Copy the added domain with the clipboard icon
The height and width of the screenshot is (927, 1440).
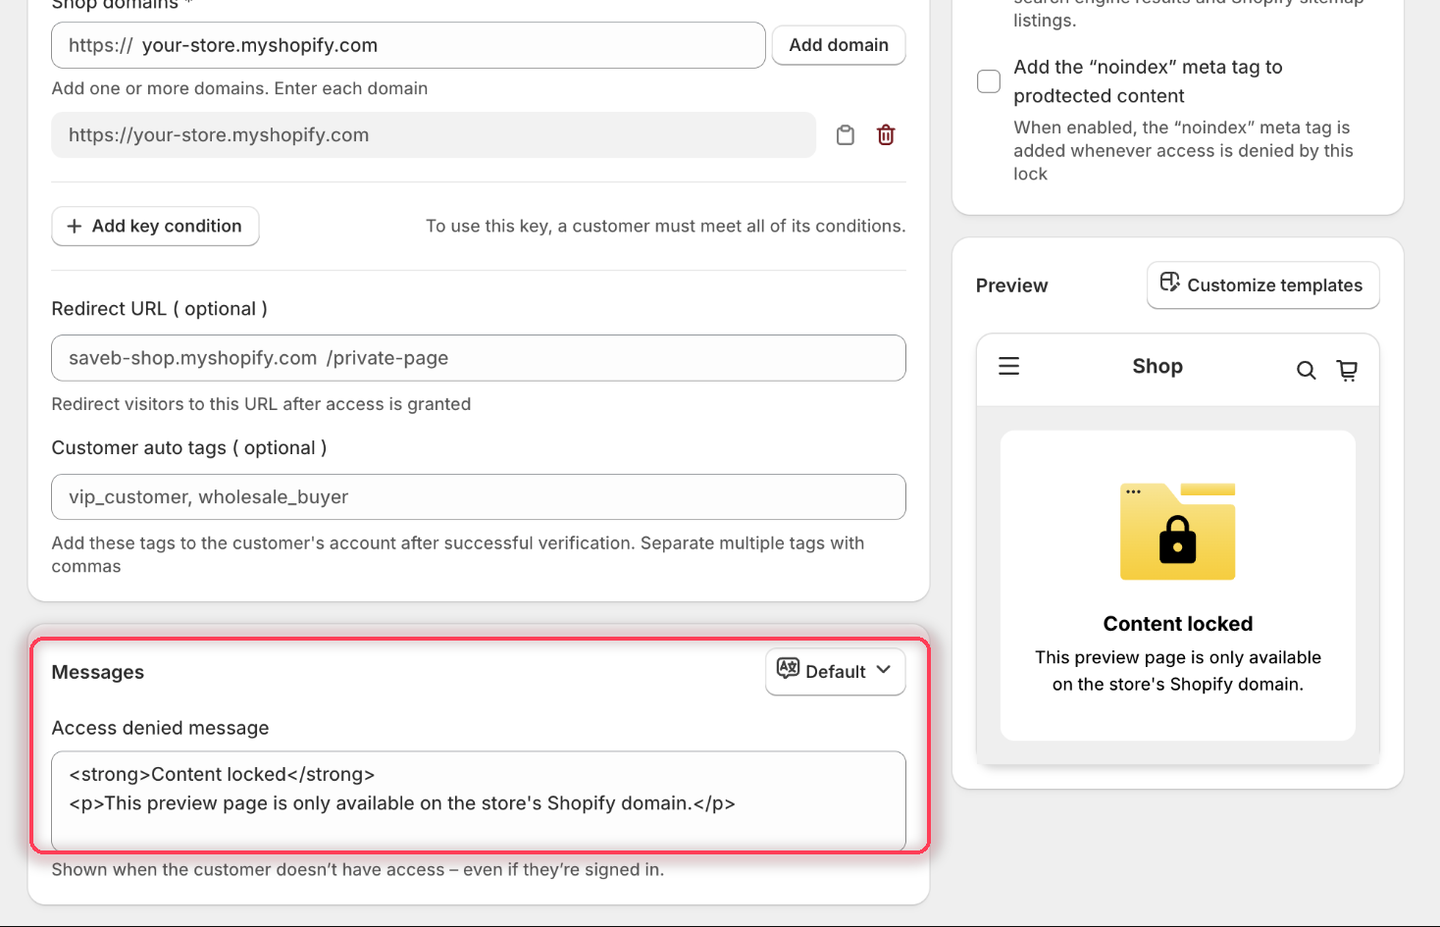[845, 135]
